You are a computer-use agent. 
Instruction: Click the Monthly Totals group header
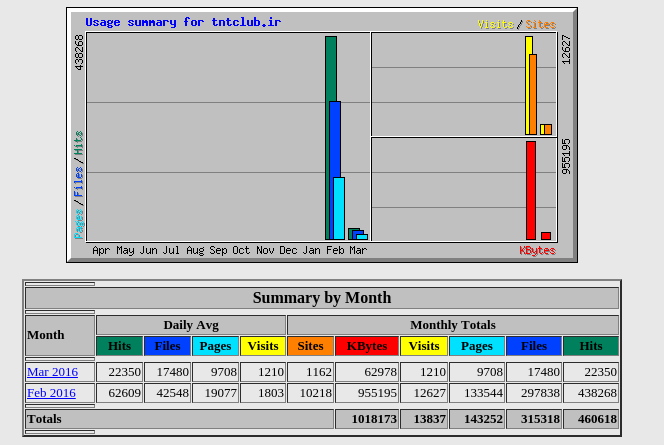click(x=452, y=325)
